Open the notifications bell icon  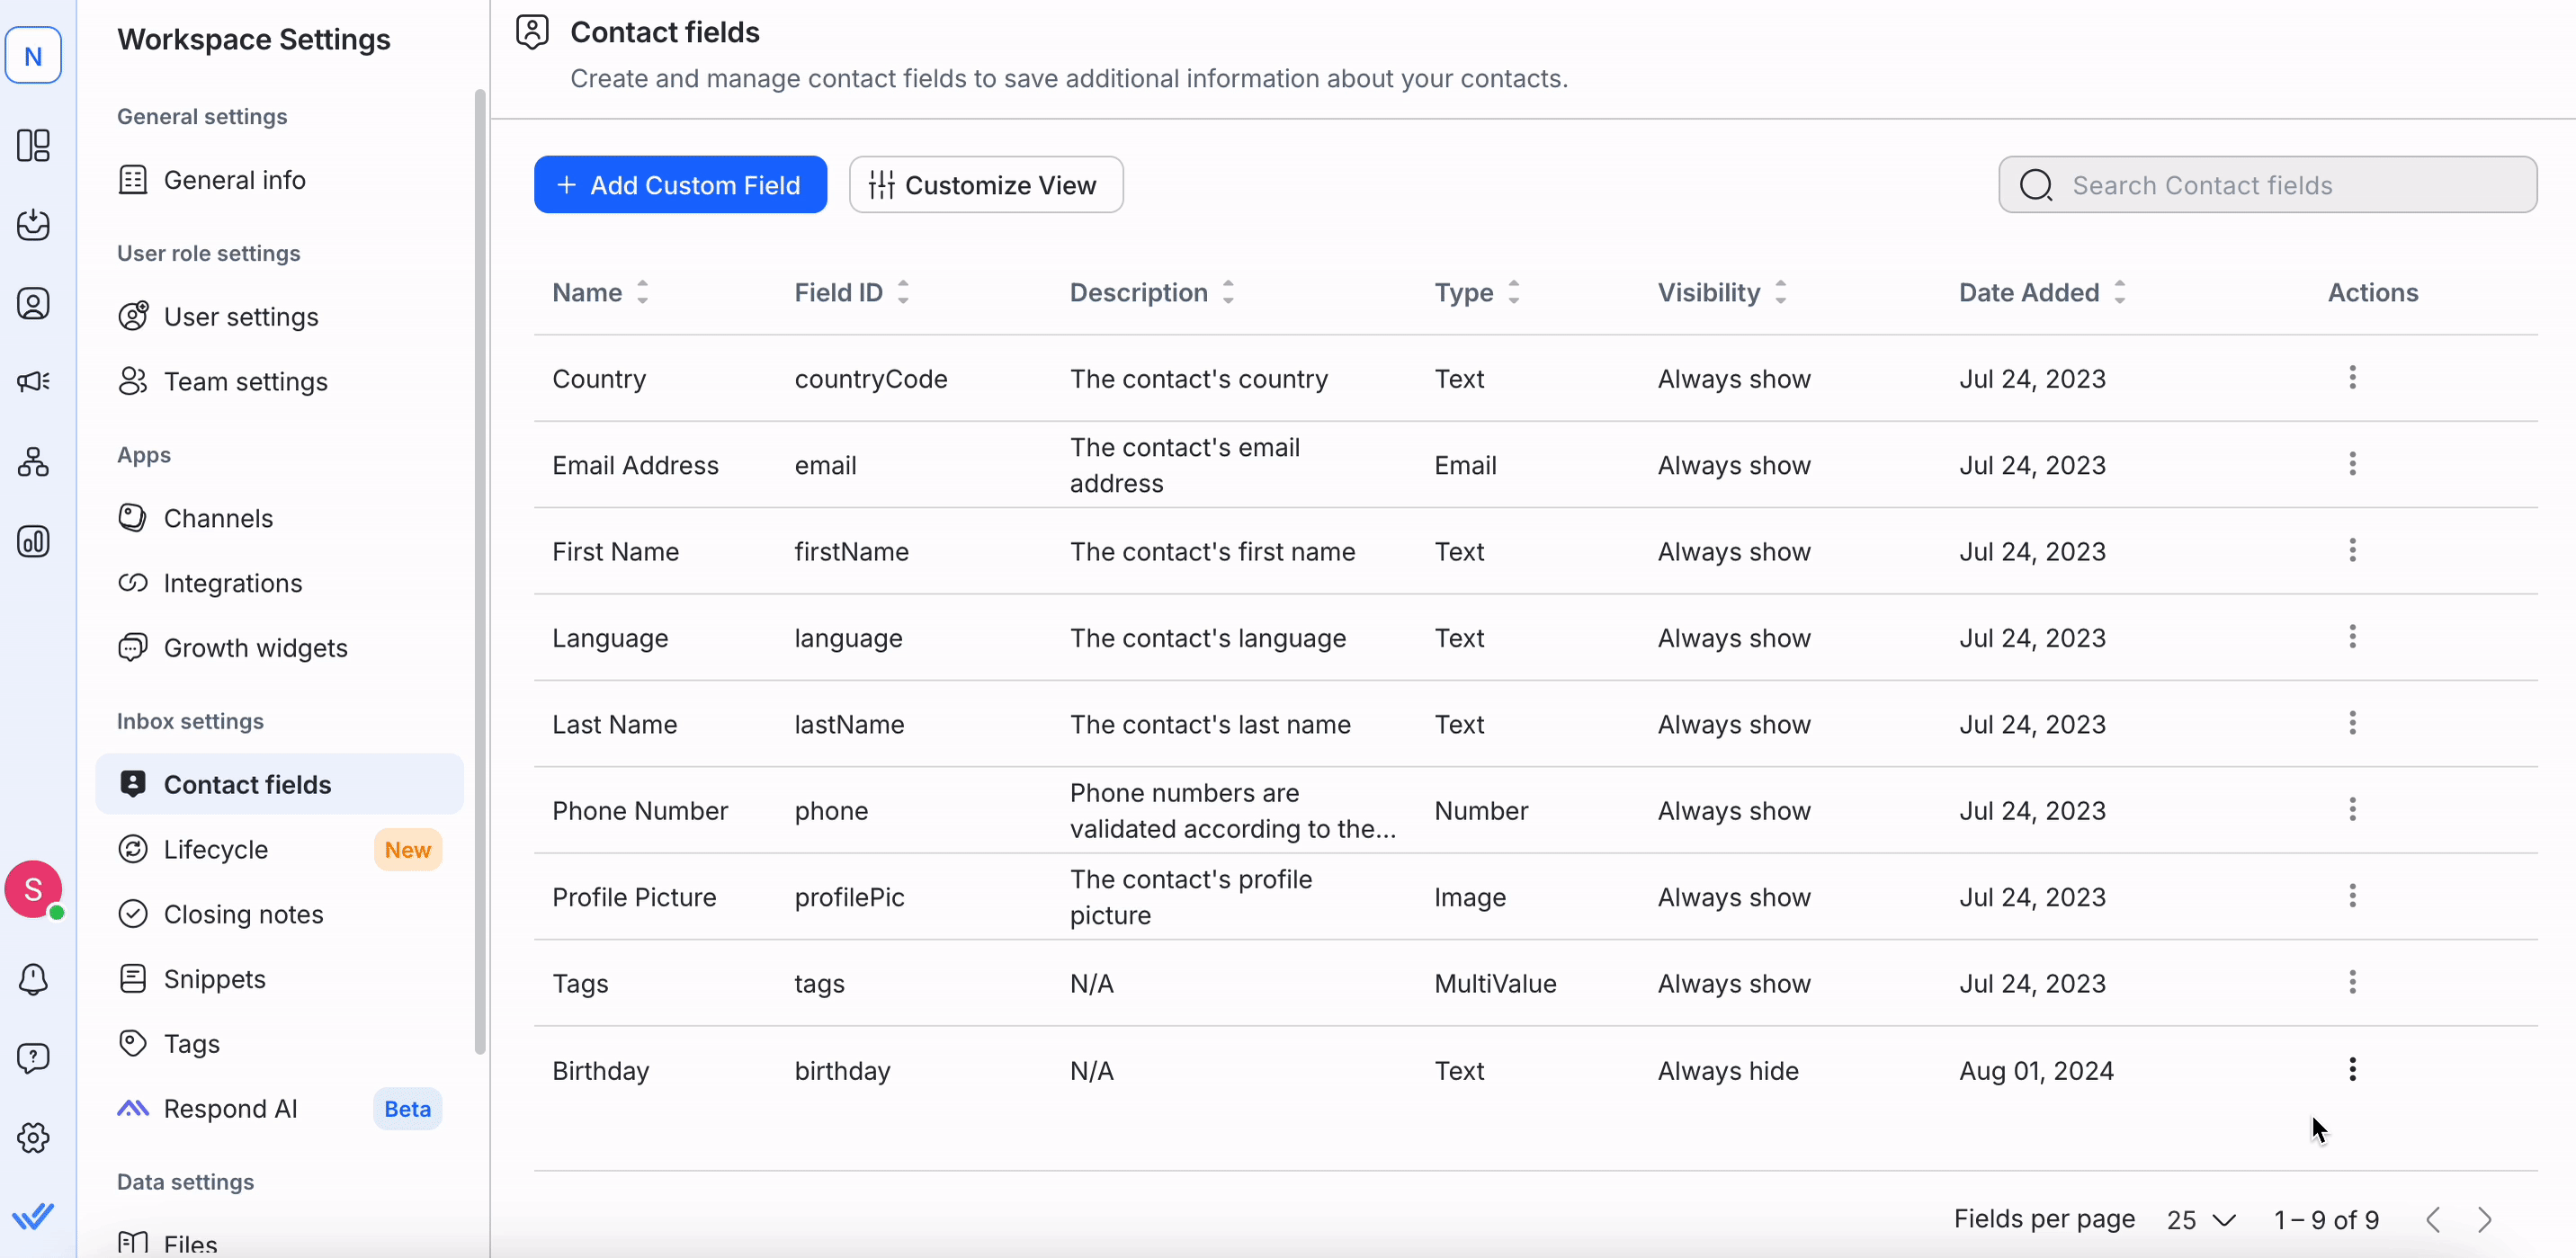[33, 979]
